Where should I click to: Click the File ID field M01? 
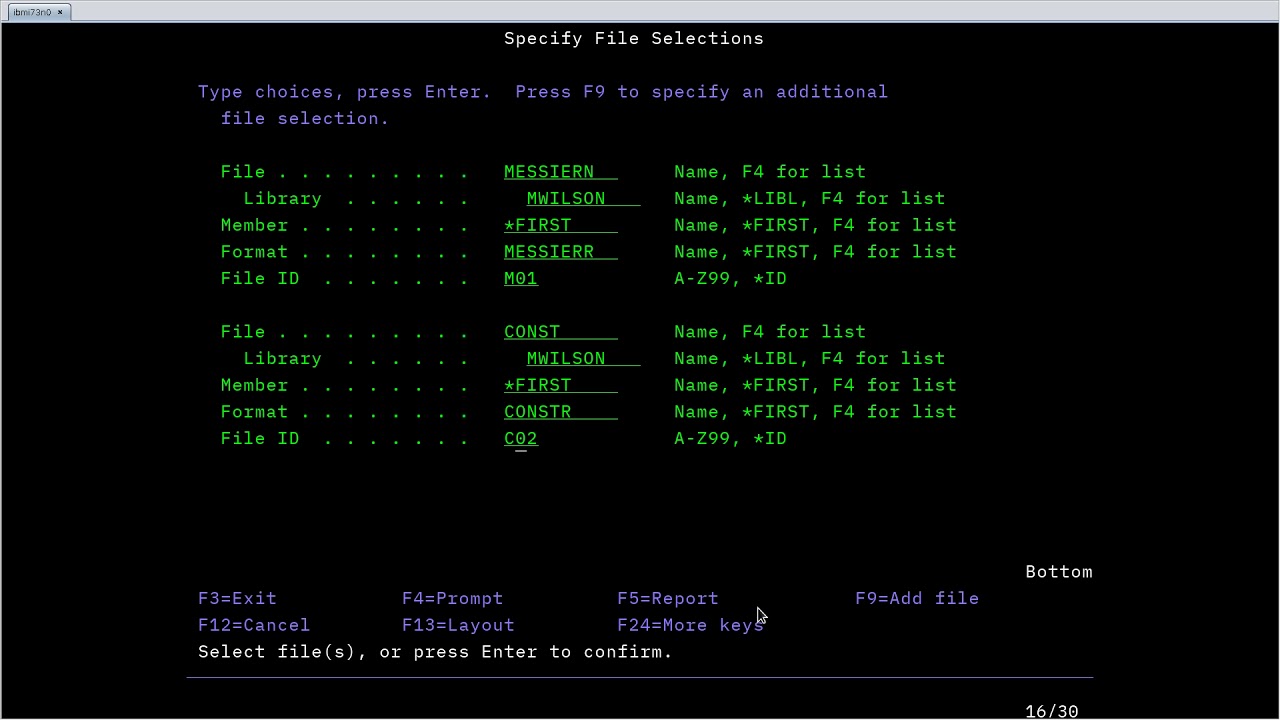[521, 279]
